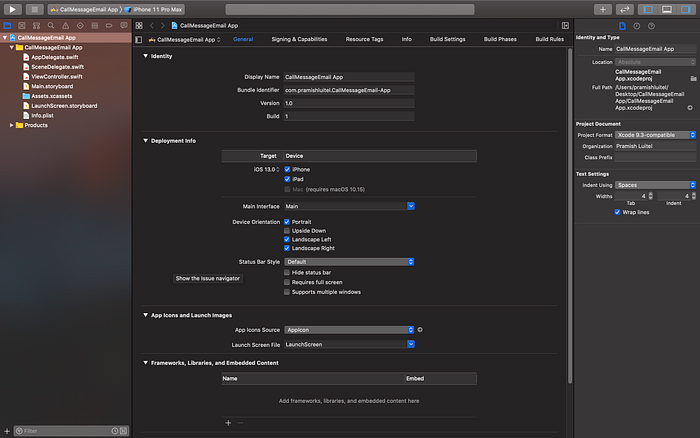The image size is (700, 438).
Task: Expand the Products folder
Action: (12, 125)
